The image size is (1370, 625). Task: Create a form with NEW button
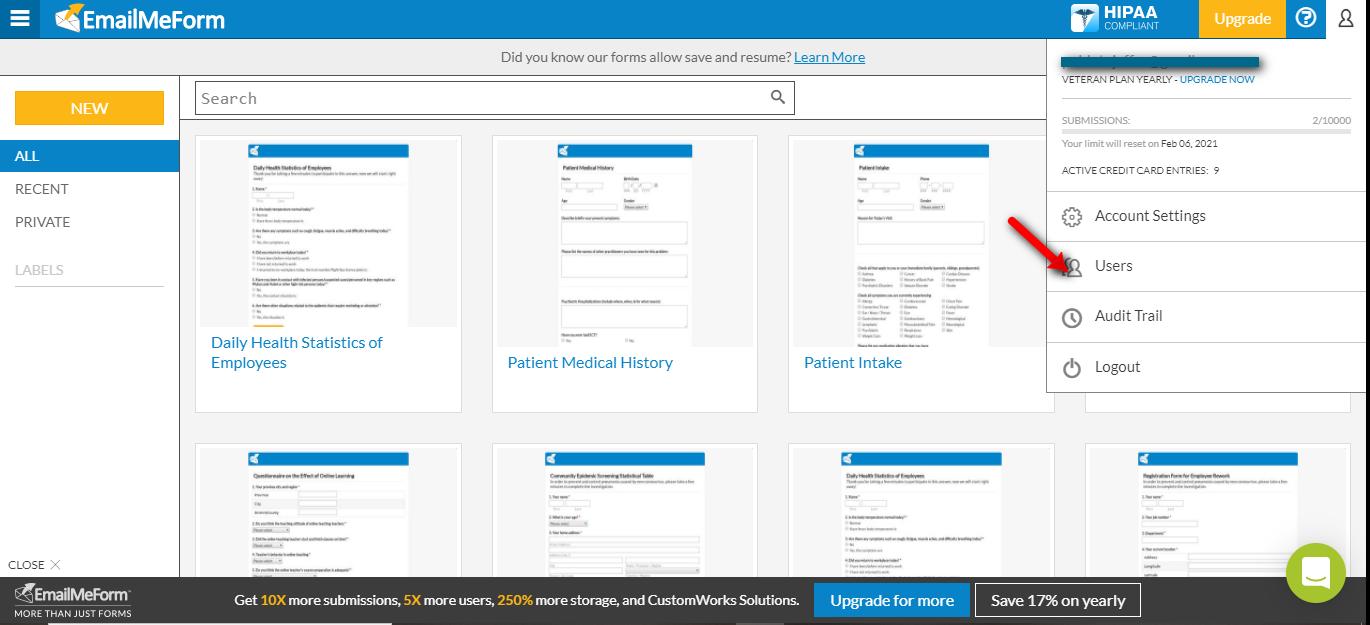click(89, 108)
